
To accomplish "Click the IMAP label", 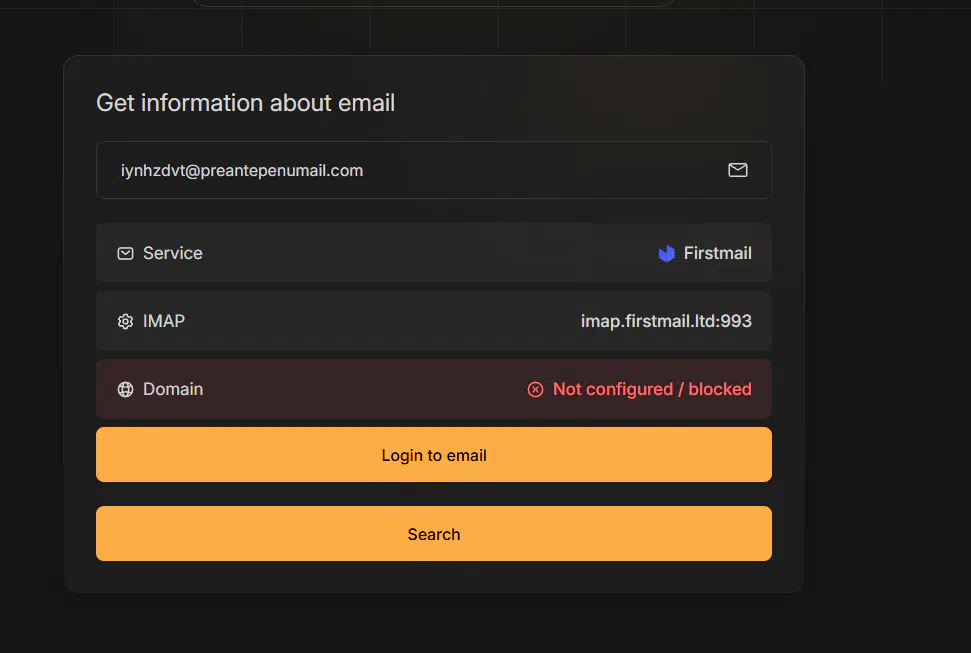I will coord(163,321).
